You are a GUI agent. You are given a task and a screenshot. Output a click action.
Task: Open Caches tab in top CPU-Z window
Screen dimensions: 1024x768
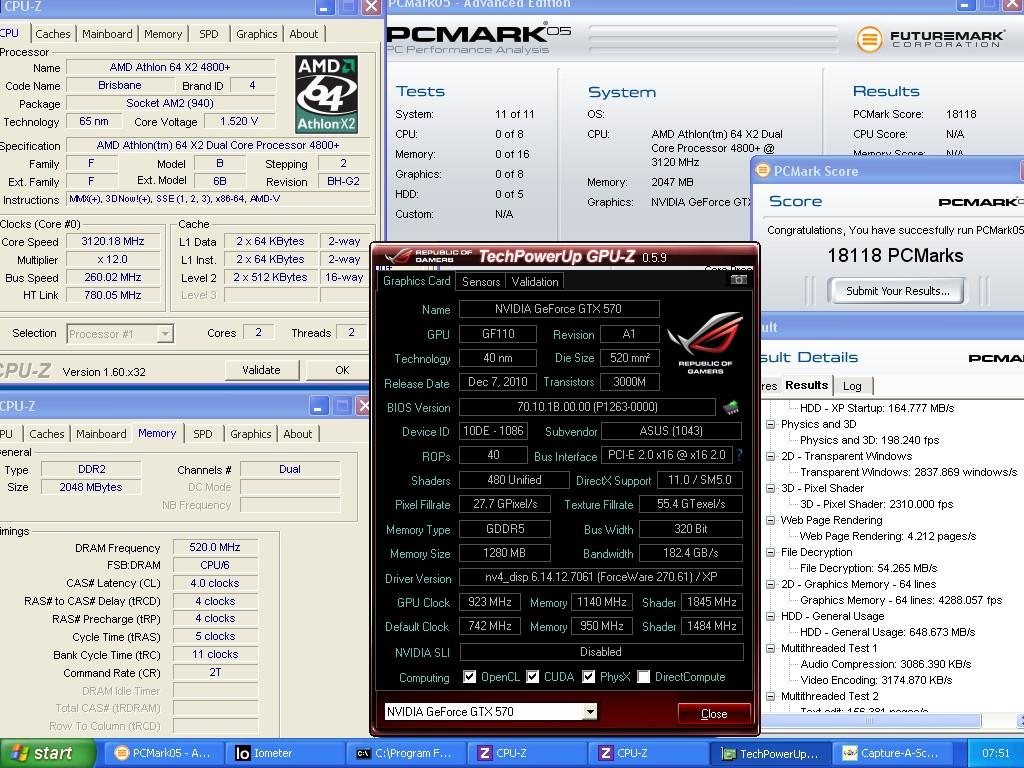(x=52, y=34)
